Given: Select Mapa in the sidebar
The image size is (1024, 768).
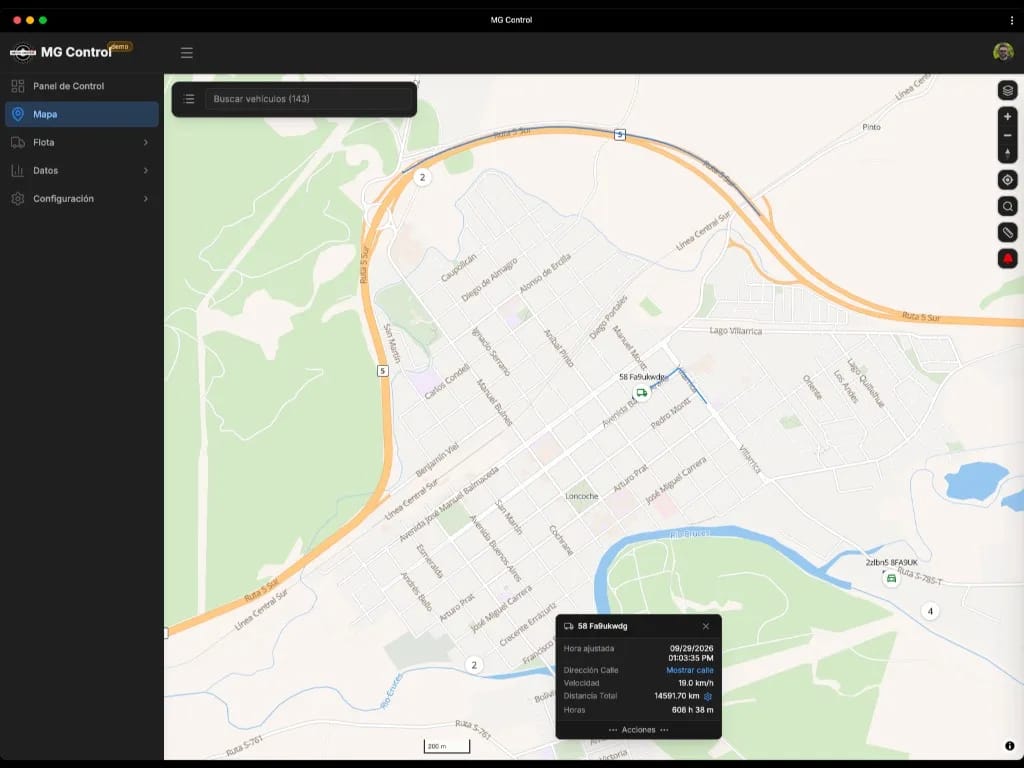Looking at the screenshot, I should tap(82, 114).
